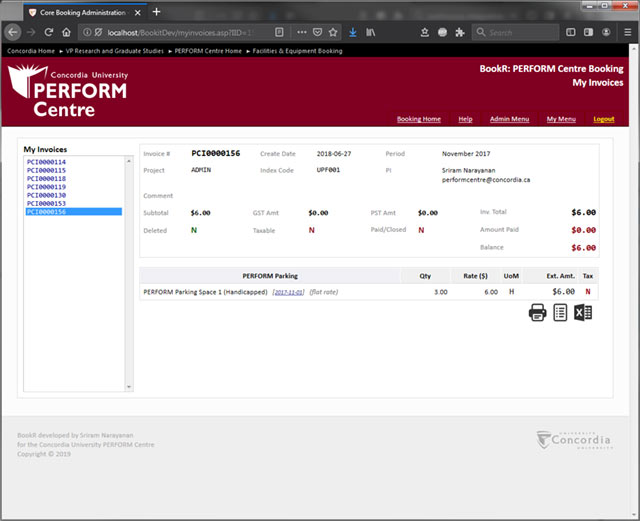The height and width of the screenshot is (521, 640).
Task: Click the Logout link
Action: pos(603,119)
